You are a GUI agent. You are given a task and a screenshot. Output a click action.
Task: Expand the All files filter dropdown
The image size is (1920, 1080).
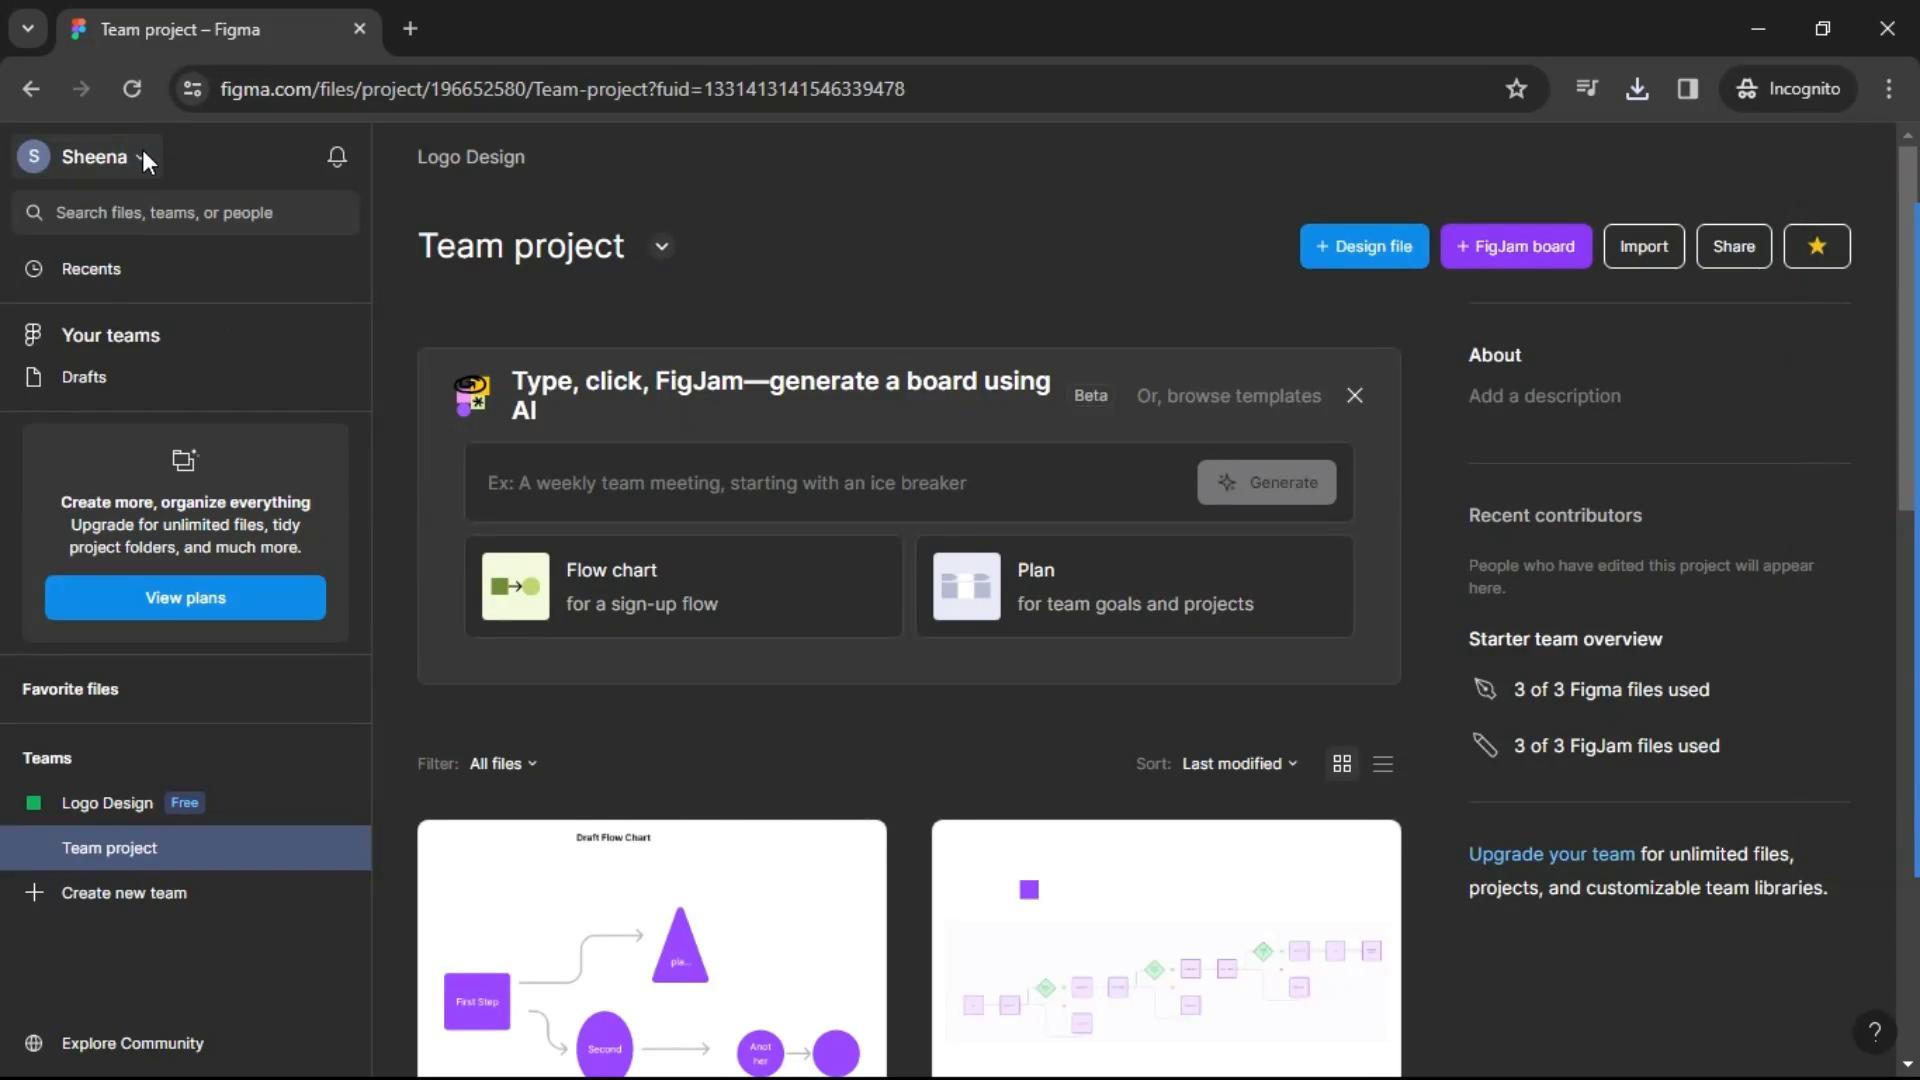504,762
